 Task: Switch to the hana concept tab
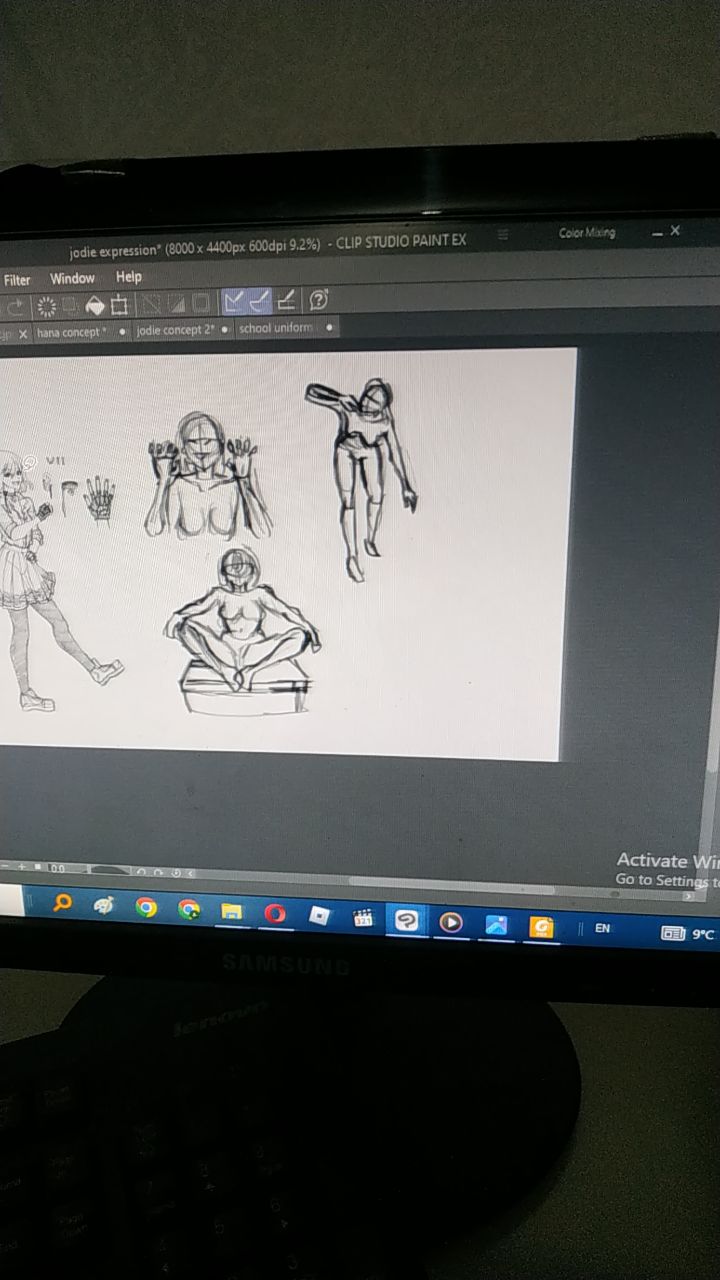[x=71, y=331]
